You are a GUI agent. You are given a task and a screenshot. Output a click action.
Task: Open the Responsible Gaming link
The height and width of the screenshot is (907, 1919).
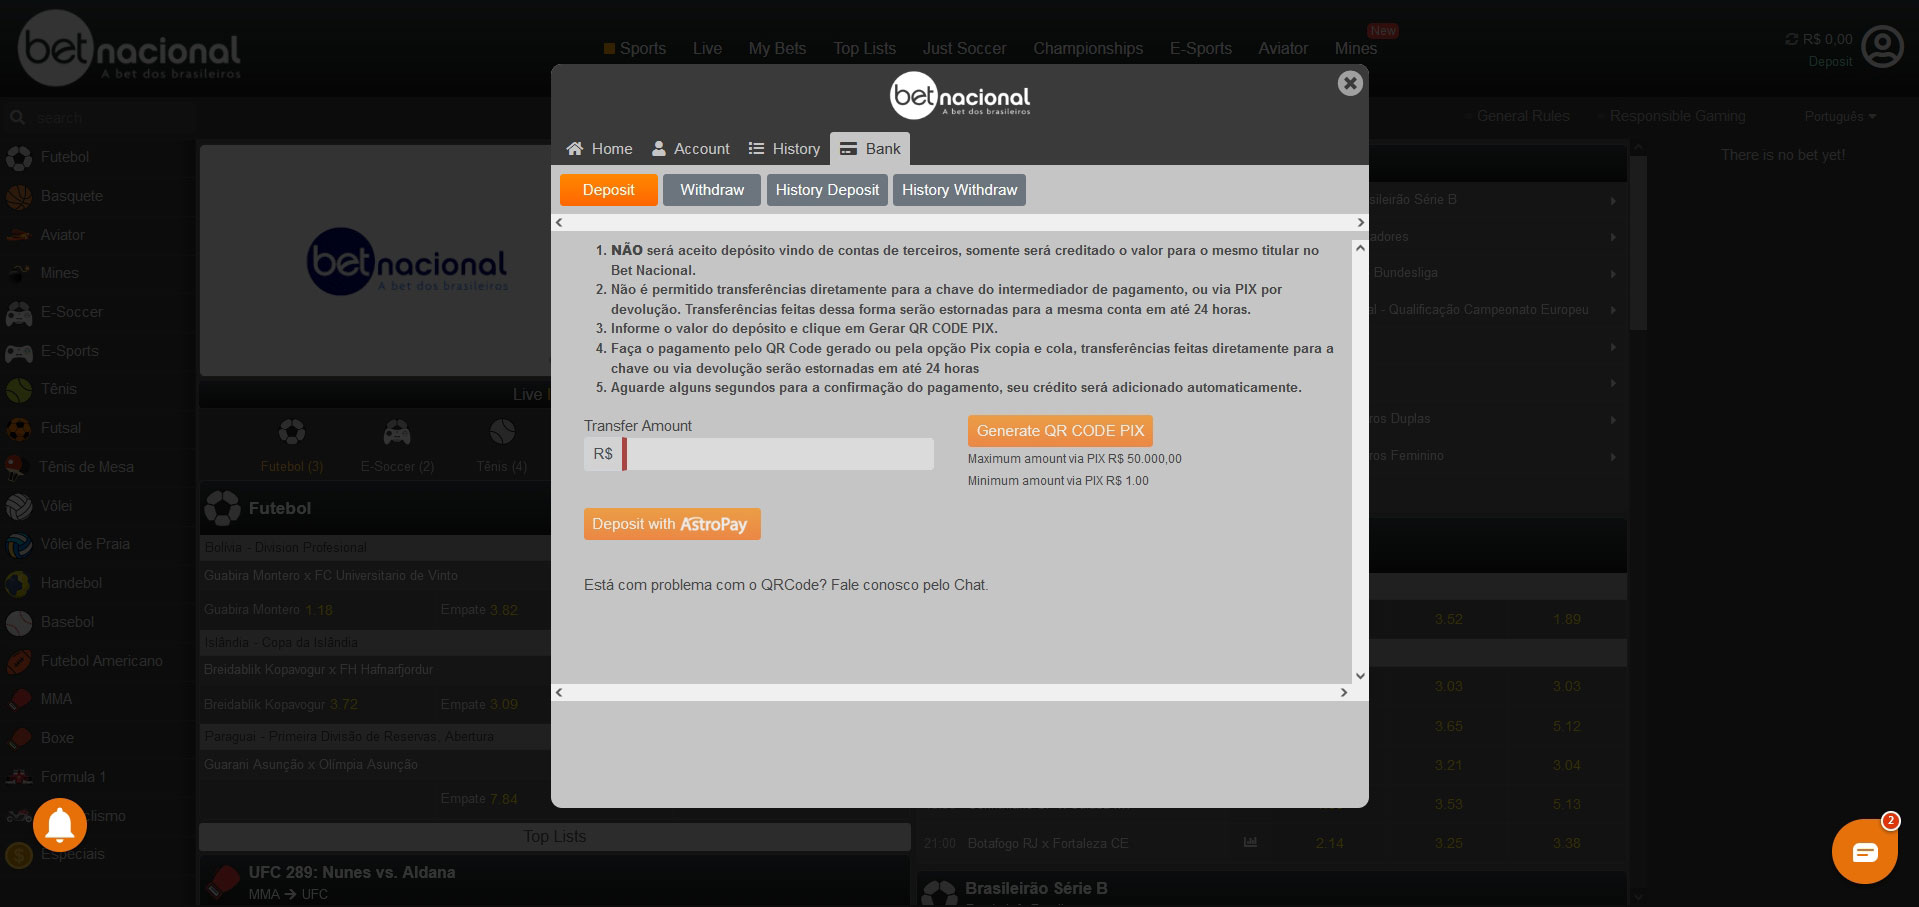pos(1677,116)
